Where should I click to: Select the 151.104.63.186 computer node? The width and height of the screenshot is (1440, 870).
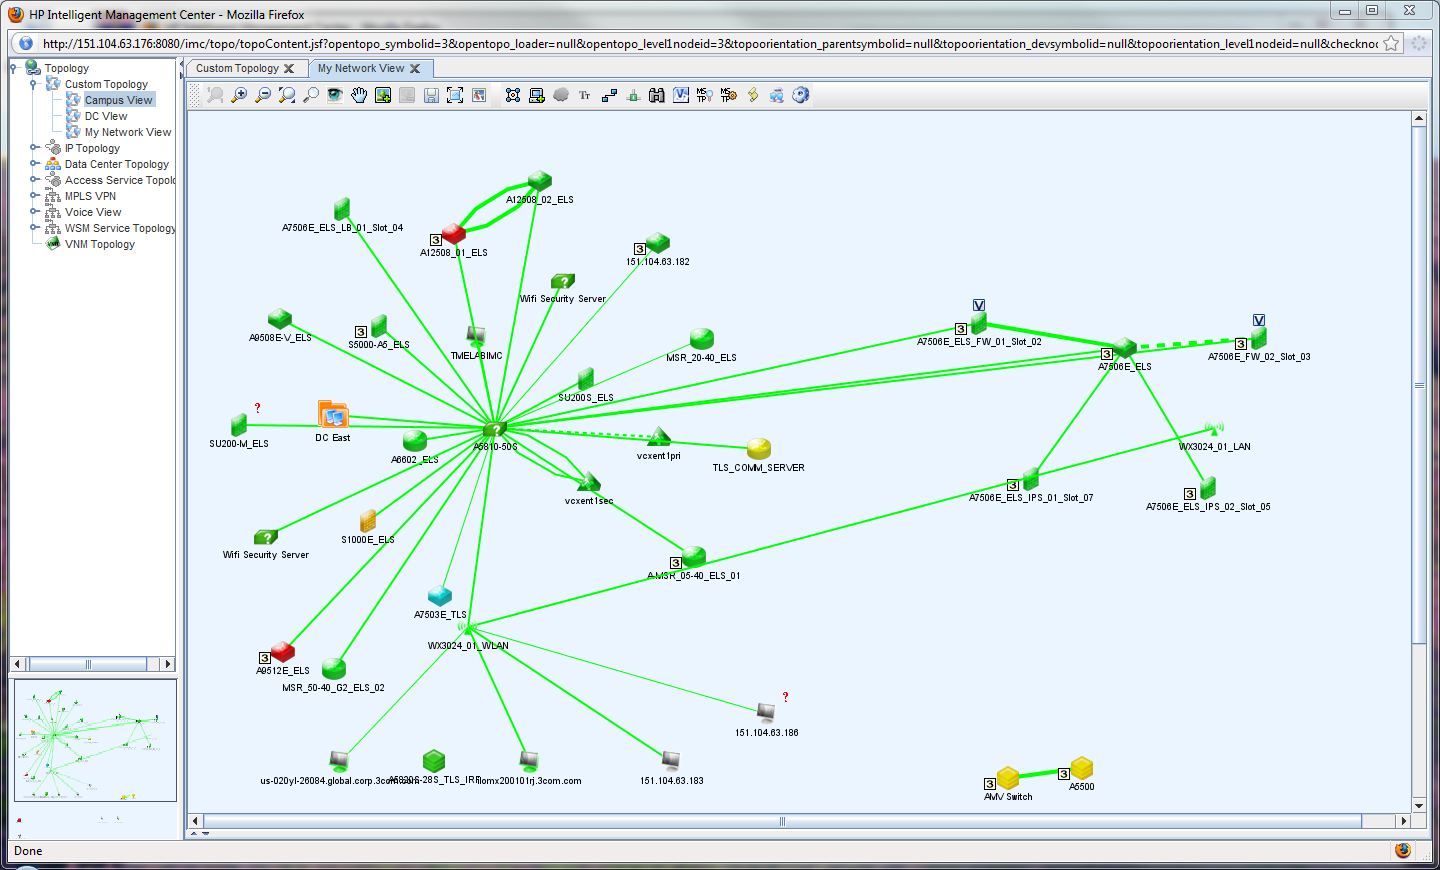pyautogui.click(x=766, y=712)
